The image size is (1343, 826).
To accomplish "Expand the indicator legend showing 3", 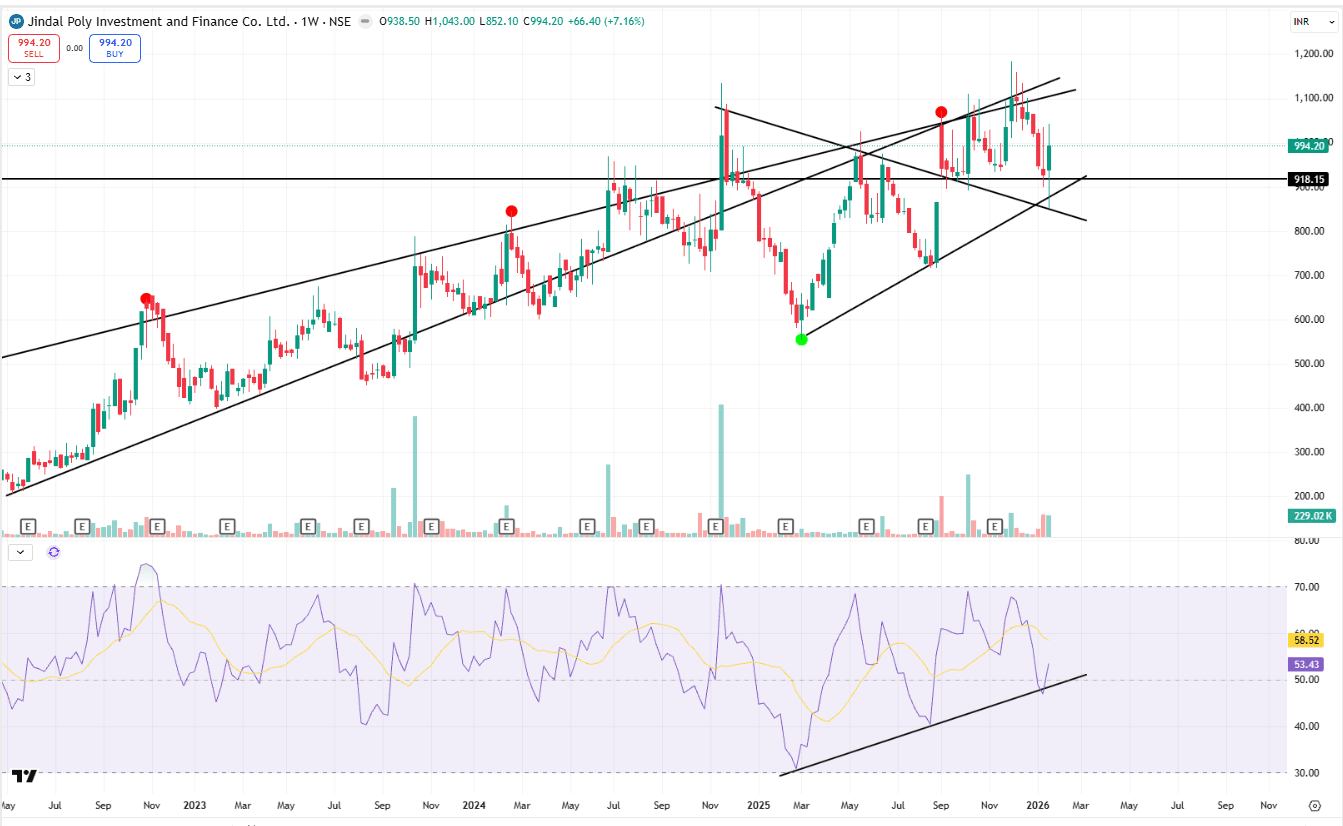I will (21, 77).
